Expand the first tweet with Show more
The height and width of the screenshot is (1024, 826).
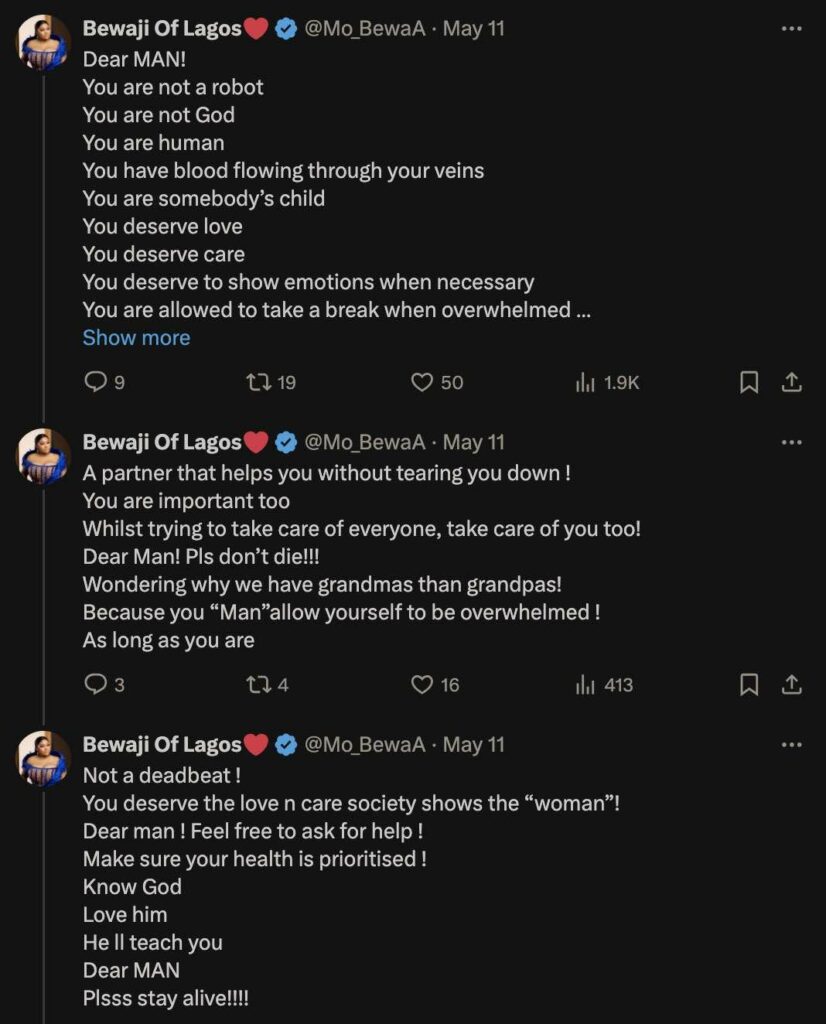136,338
